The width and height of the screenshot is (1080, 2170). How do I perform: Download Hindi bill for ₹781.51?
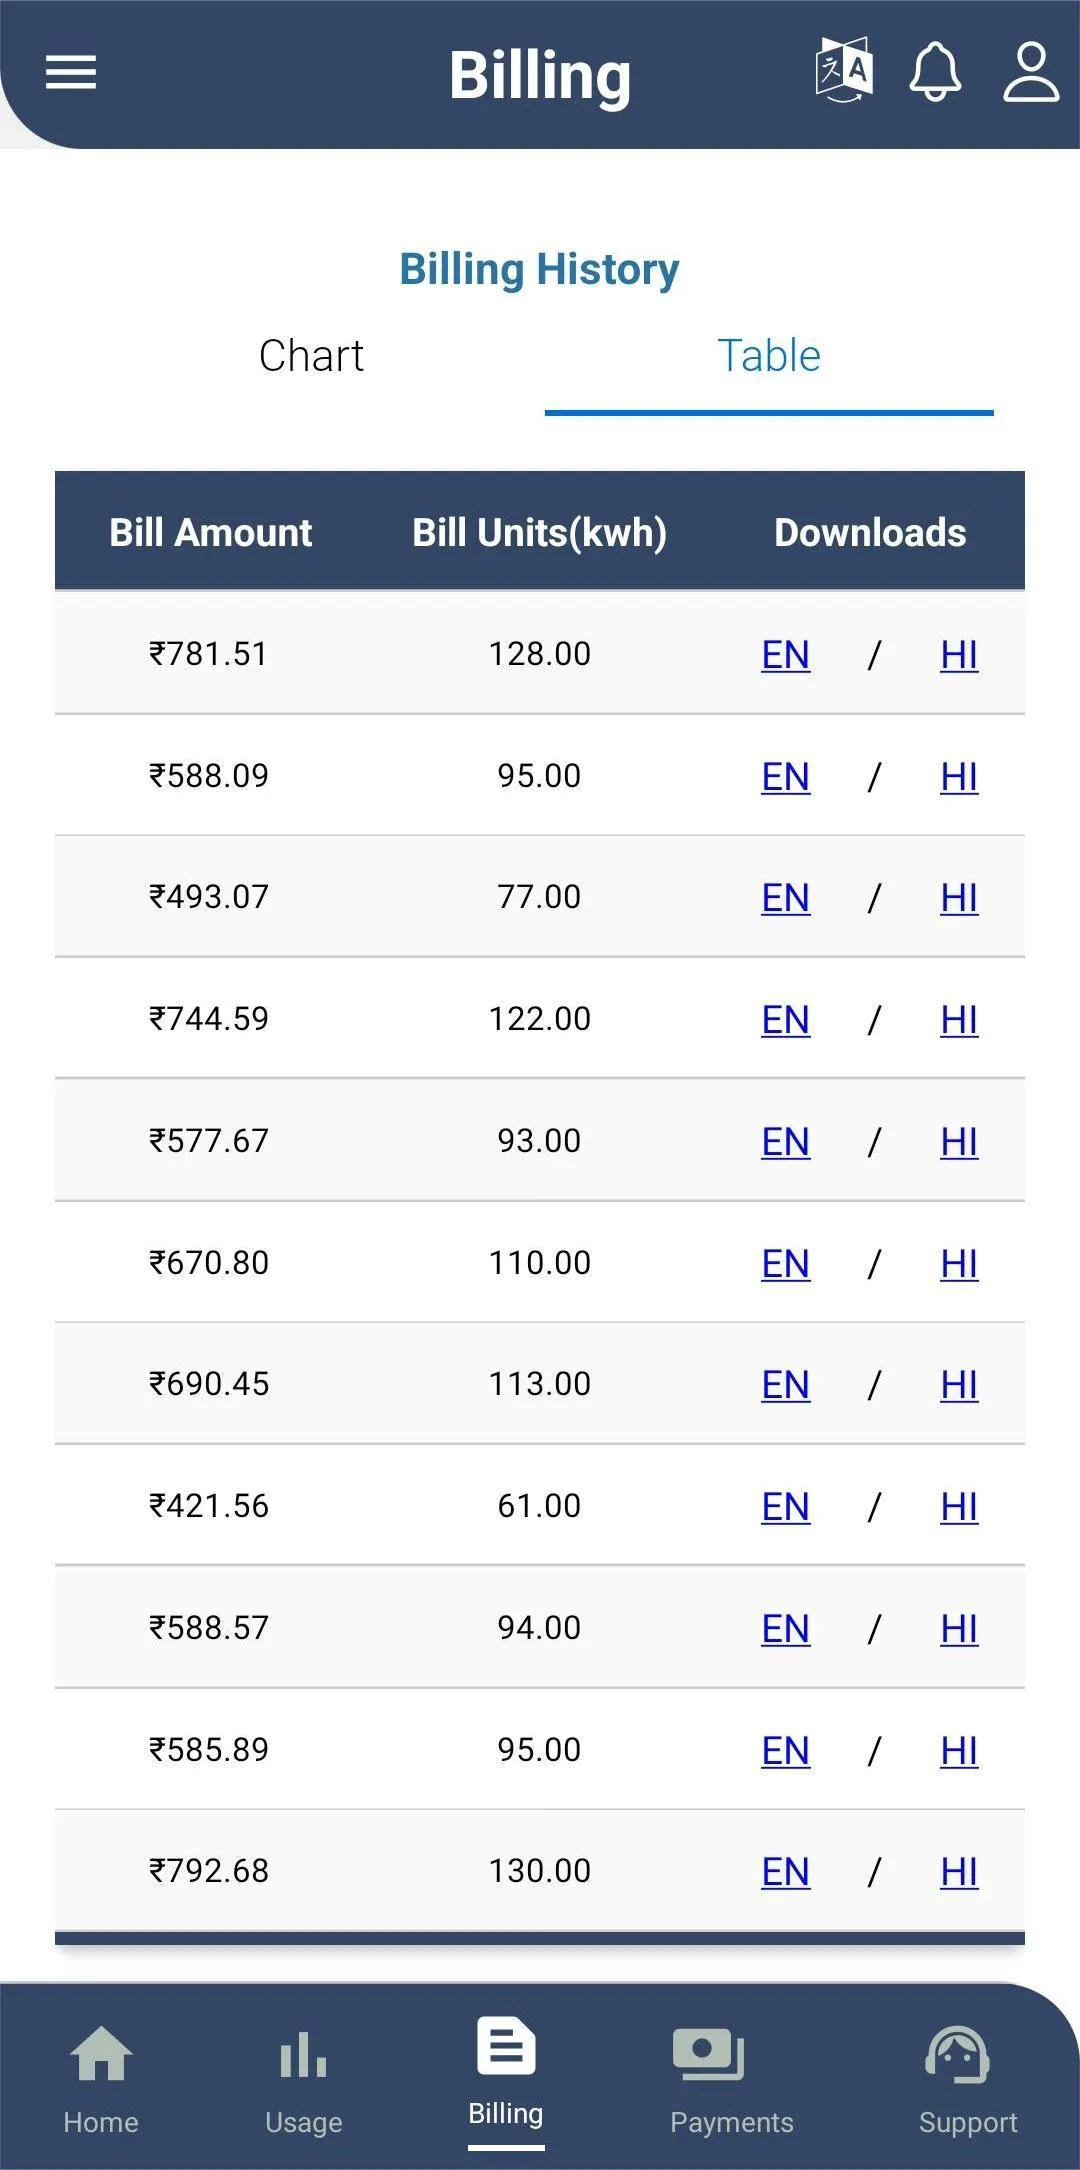[959, 655]
